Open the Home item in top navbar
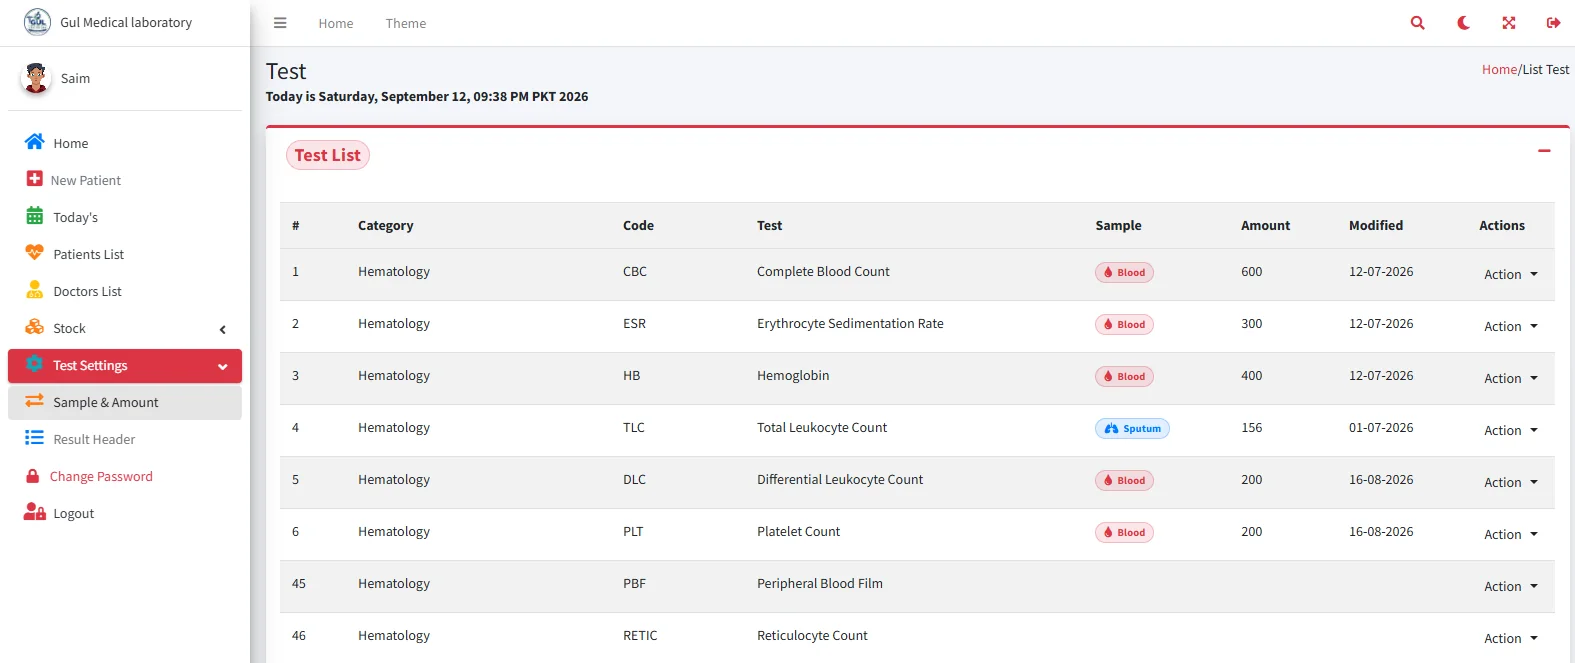 point(336,23)
